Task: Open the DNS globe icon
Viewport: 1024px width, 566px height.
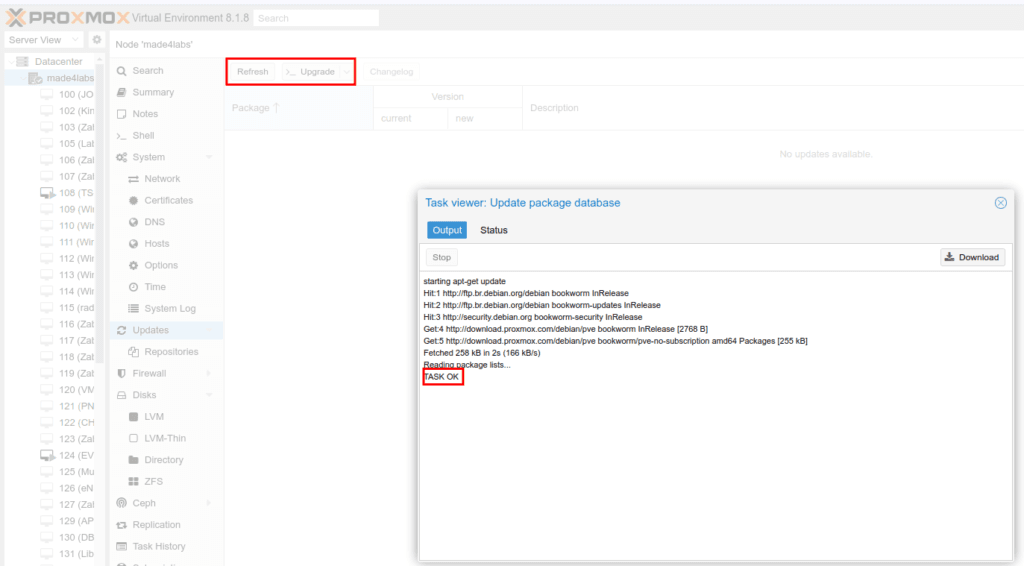Action: pos(133,222)
